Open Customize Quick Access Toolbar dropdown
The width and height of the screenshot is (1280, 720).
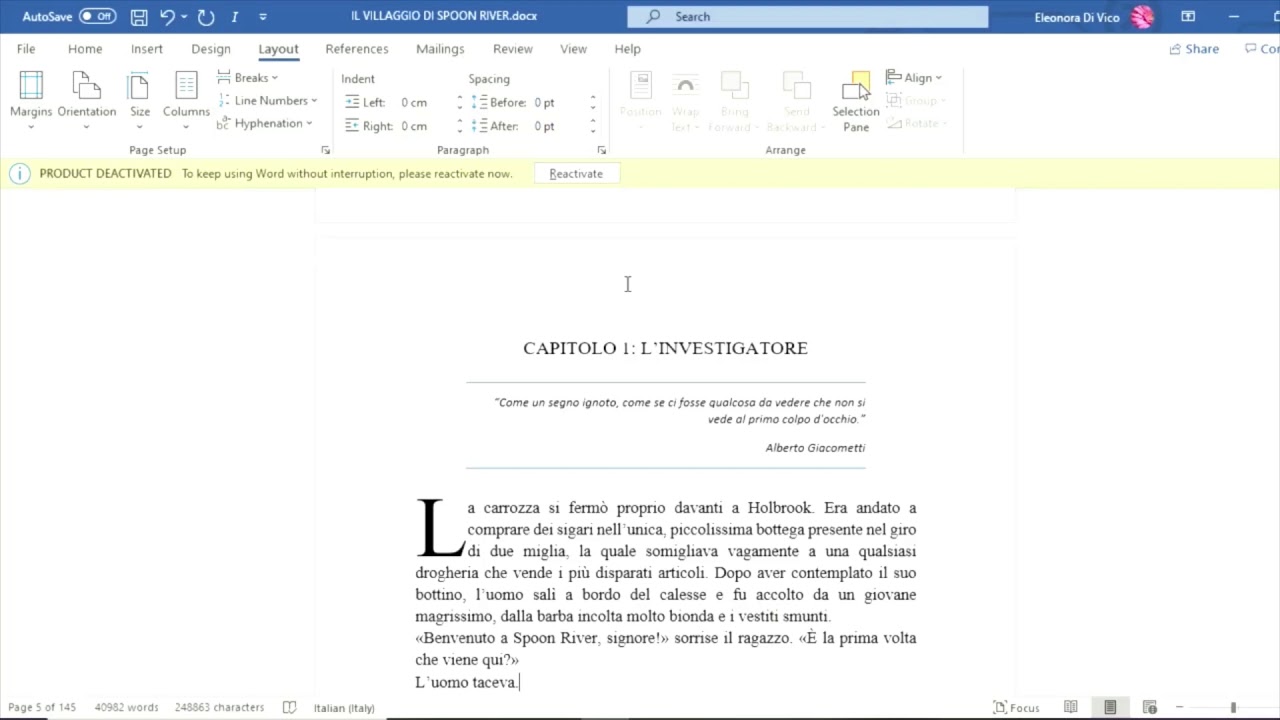263,17
